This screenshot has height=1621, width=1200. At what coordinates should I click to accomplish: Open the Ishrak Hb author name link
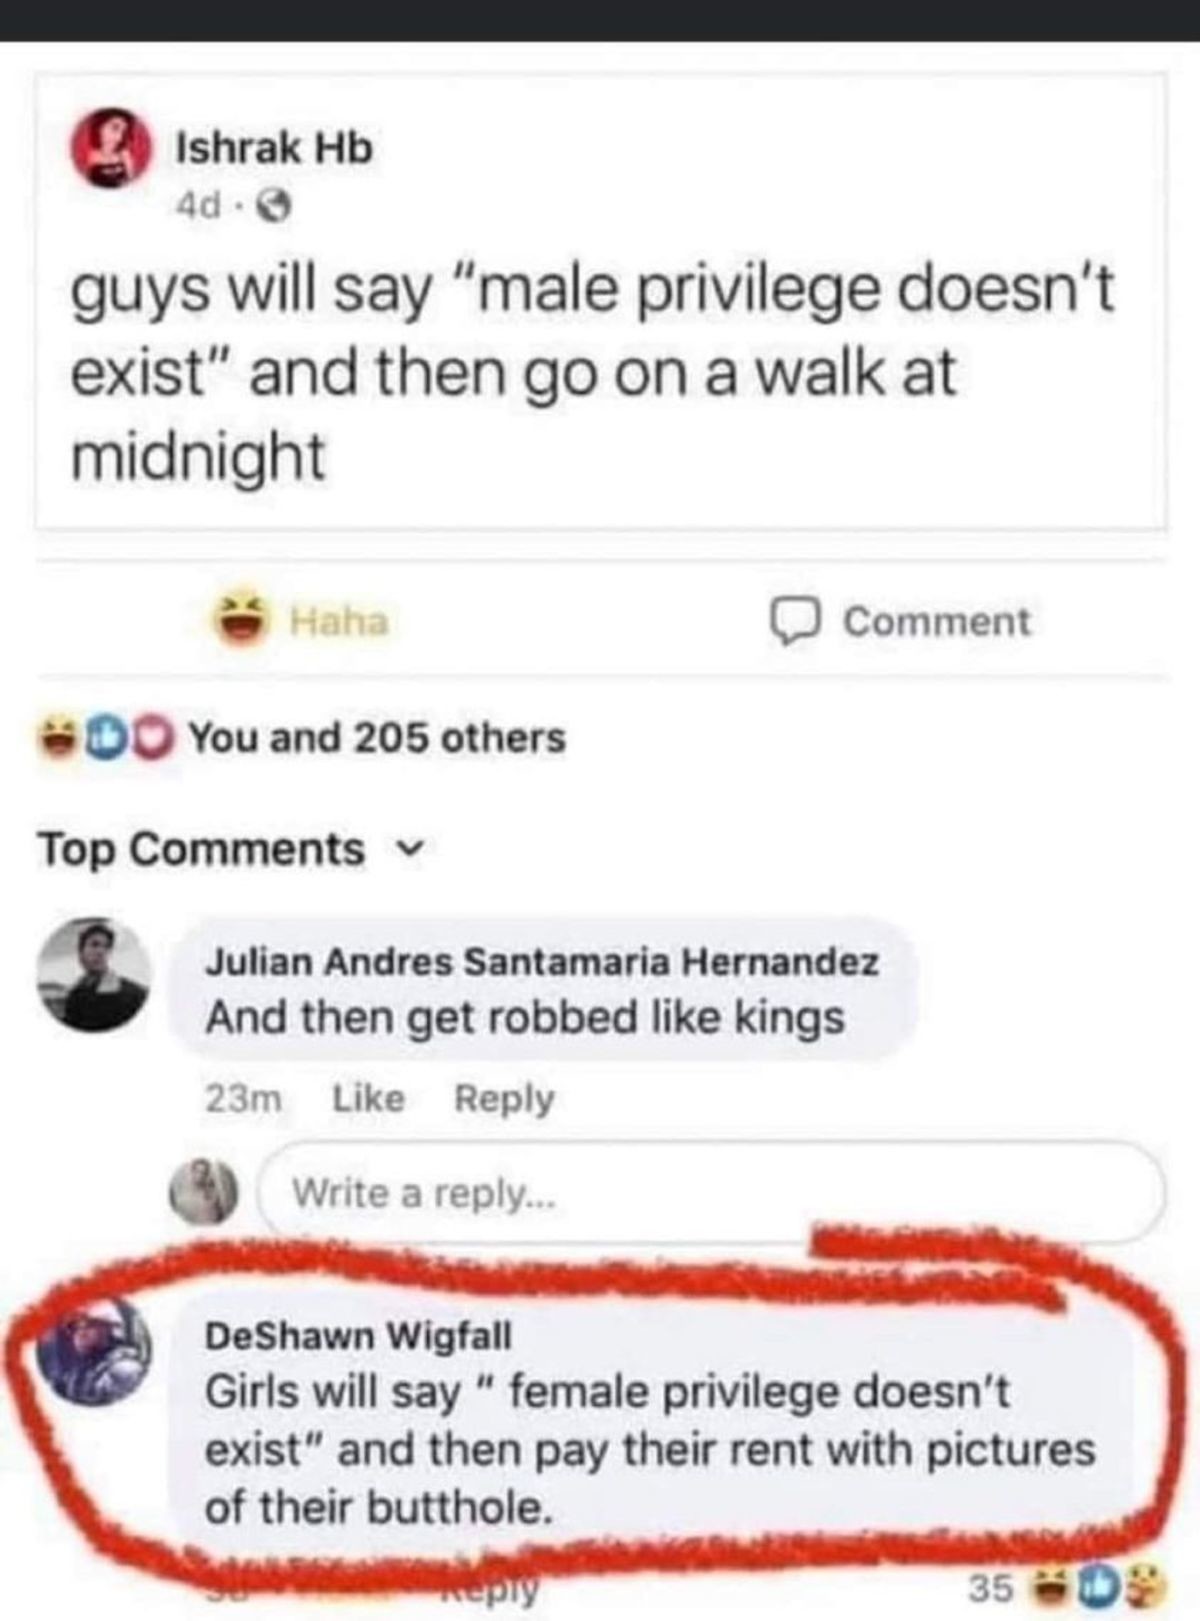point(274,148)
